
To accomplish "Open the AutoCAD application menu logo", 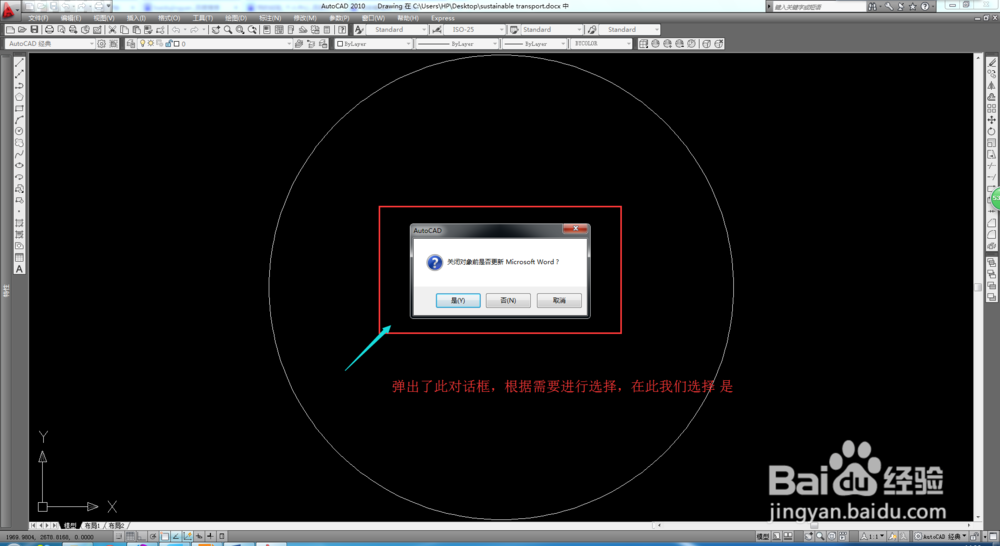I will point(8,9).
